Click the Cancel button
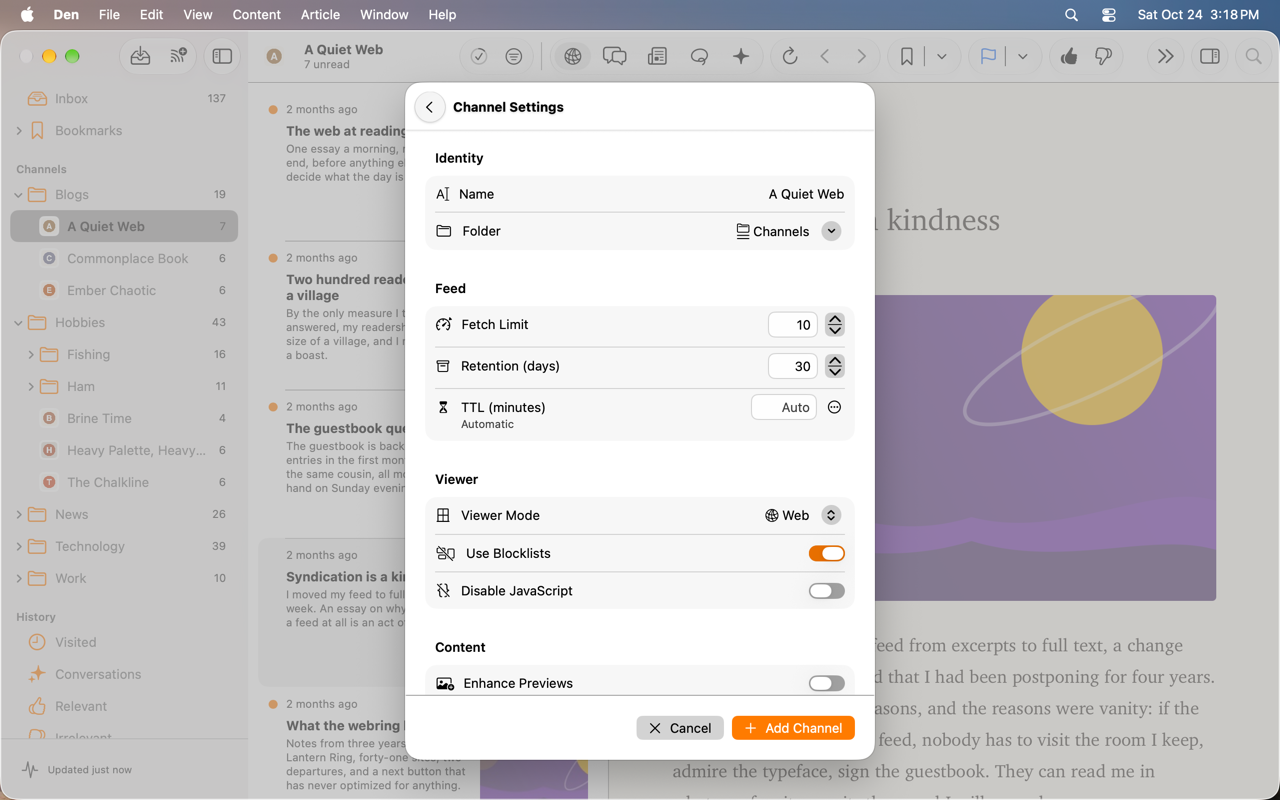Screen dimensions: 1280x800 (x=680, y=728)
